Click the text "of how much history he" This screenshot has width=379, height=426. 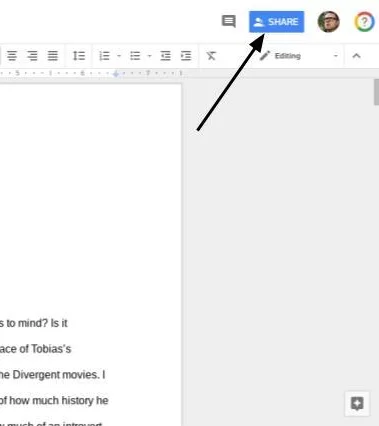[x=54, y=400]
